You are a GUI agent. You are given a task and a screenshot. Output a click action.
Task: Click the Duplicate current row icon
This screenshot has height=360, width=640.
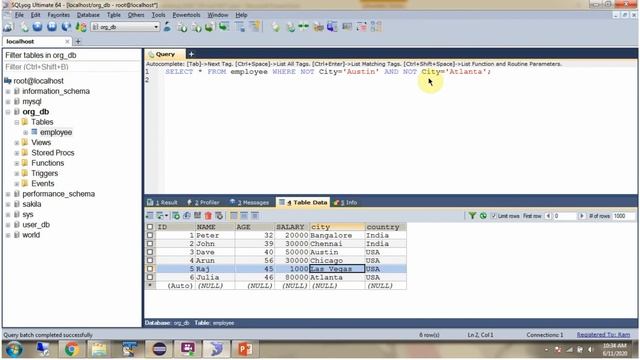click(187, 216)
